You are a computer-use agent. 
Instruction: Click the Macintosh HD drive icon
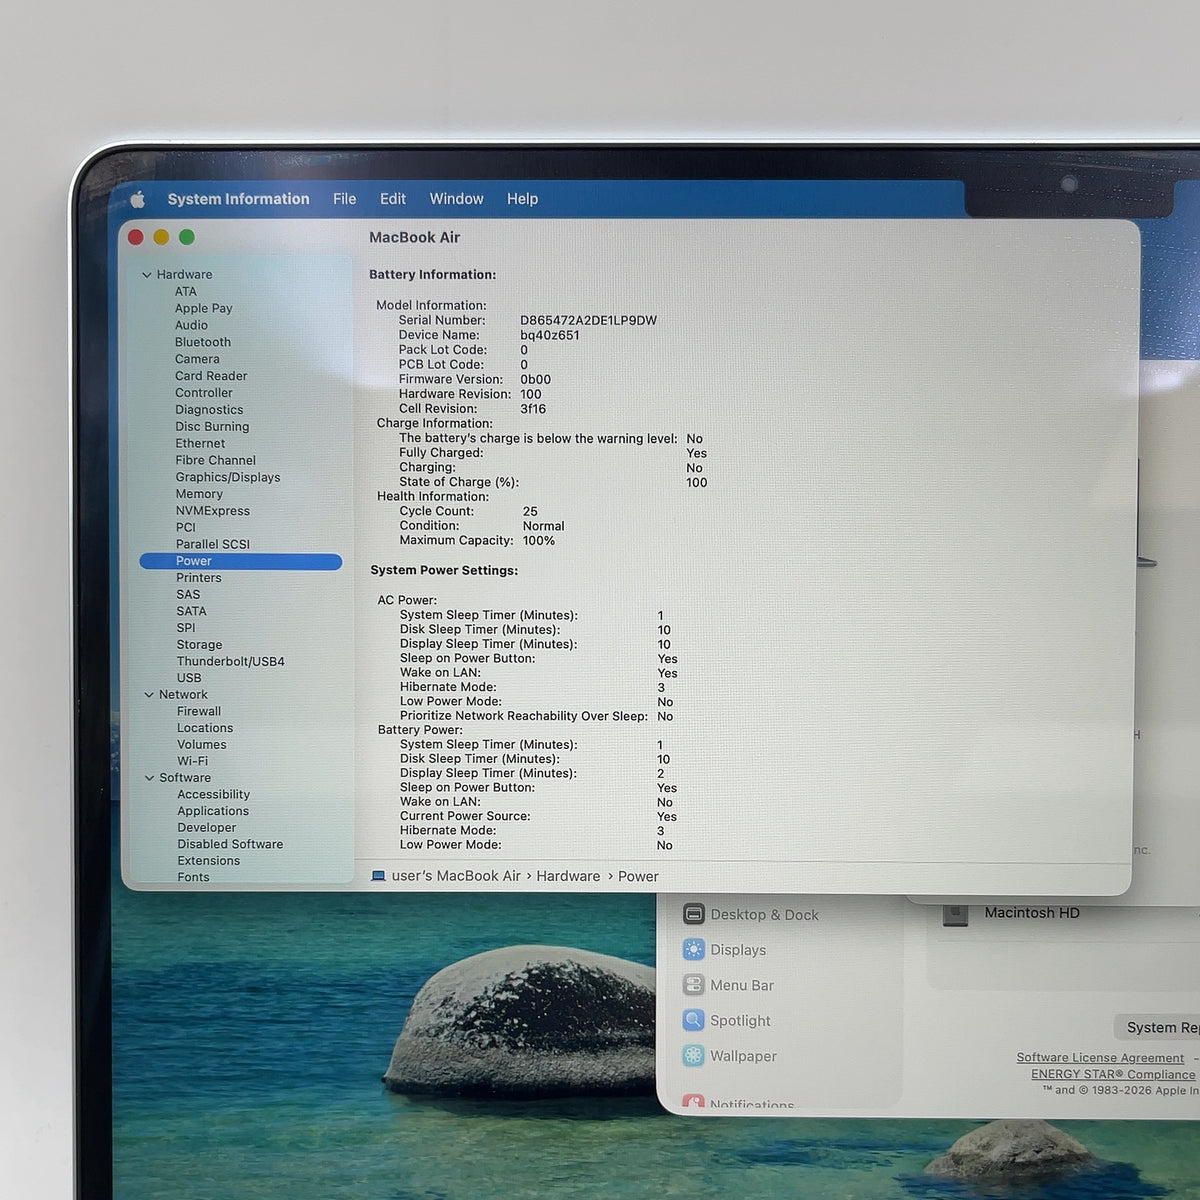click(x=956, y=913)
